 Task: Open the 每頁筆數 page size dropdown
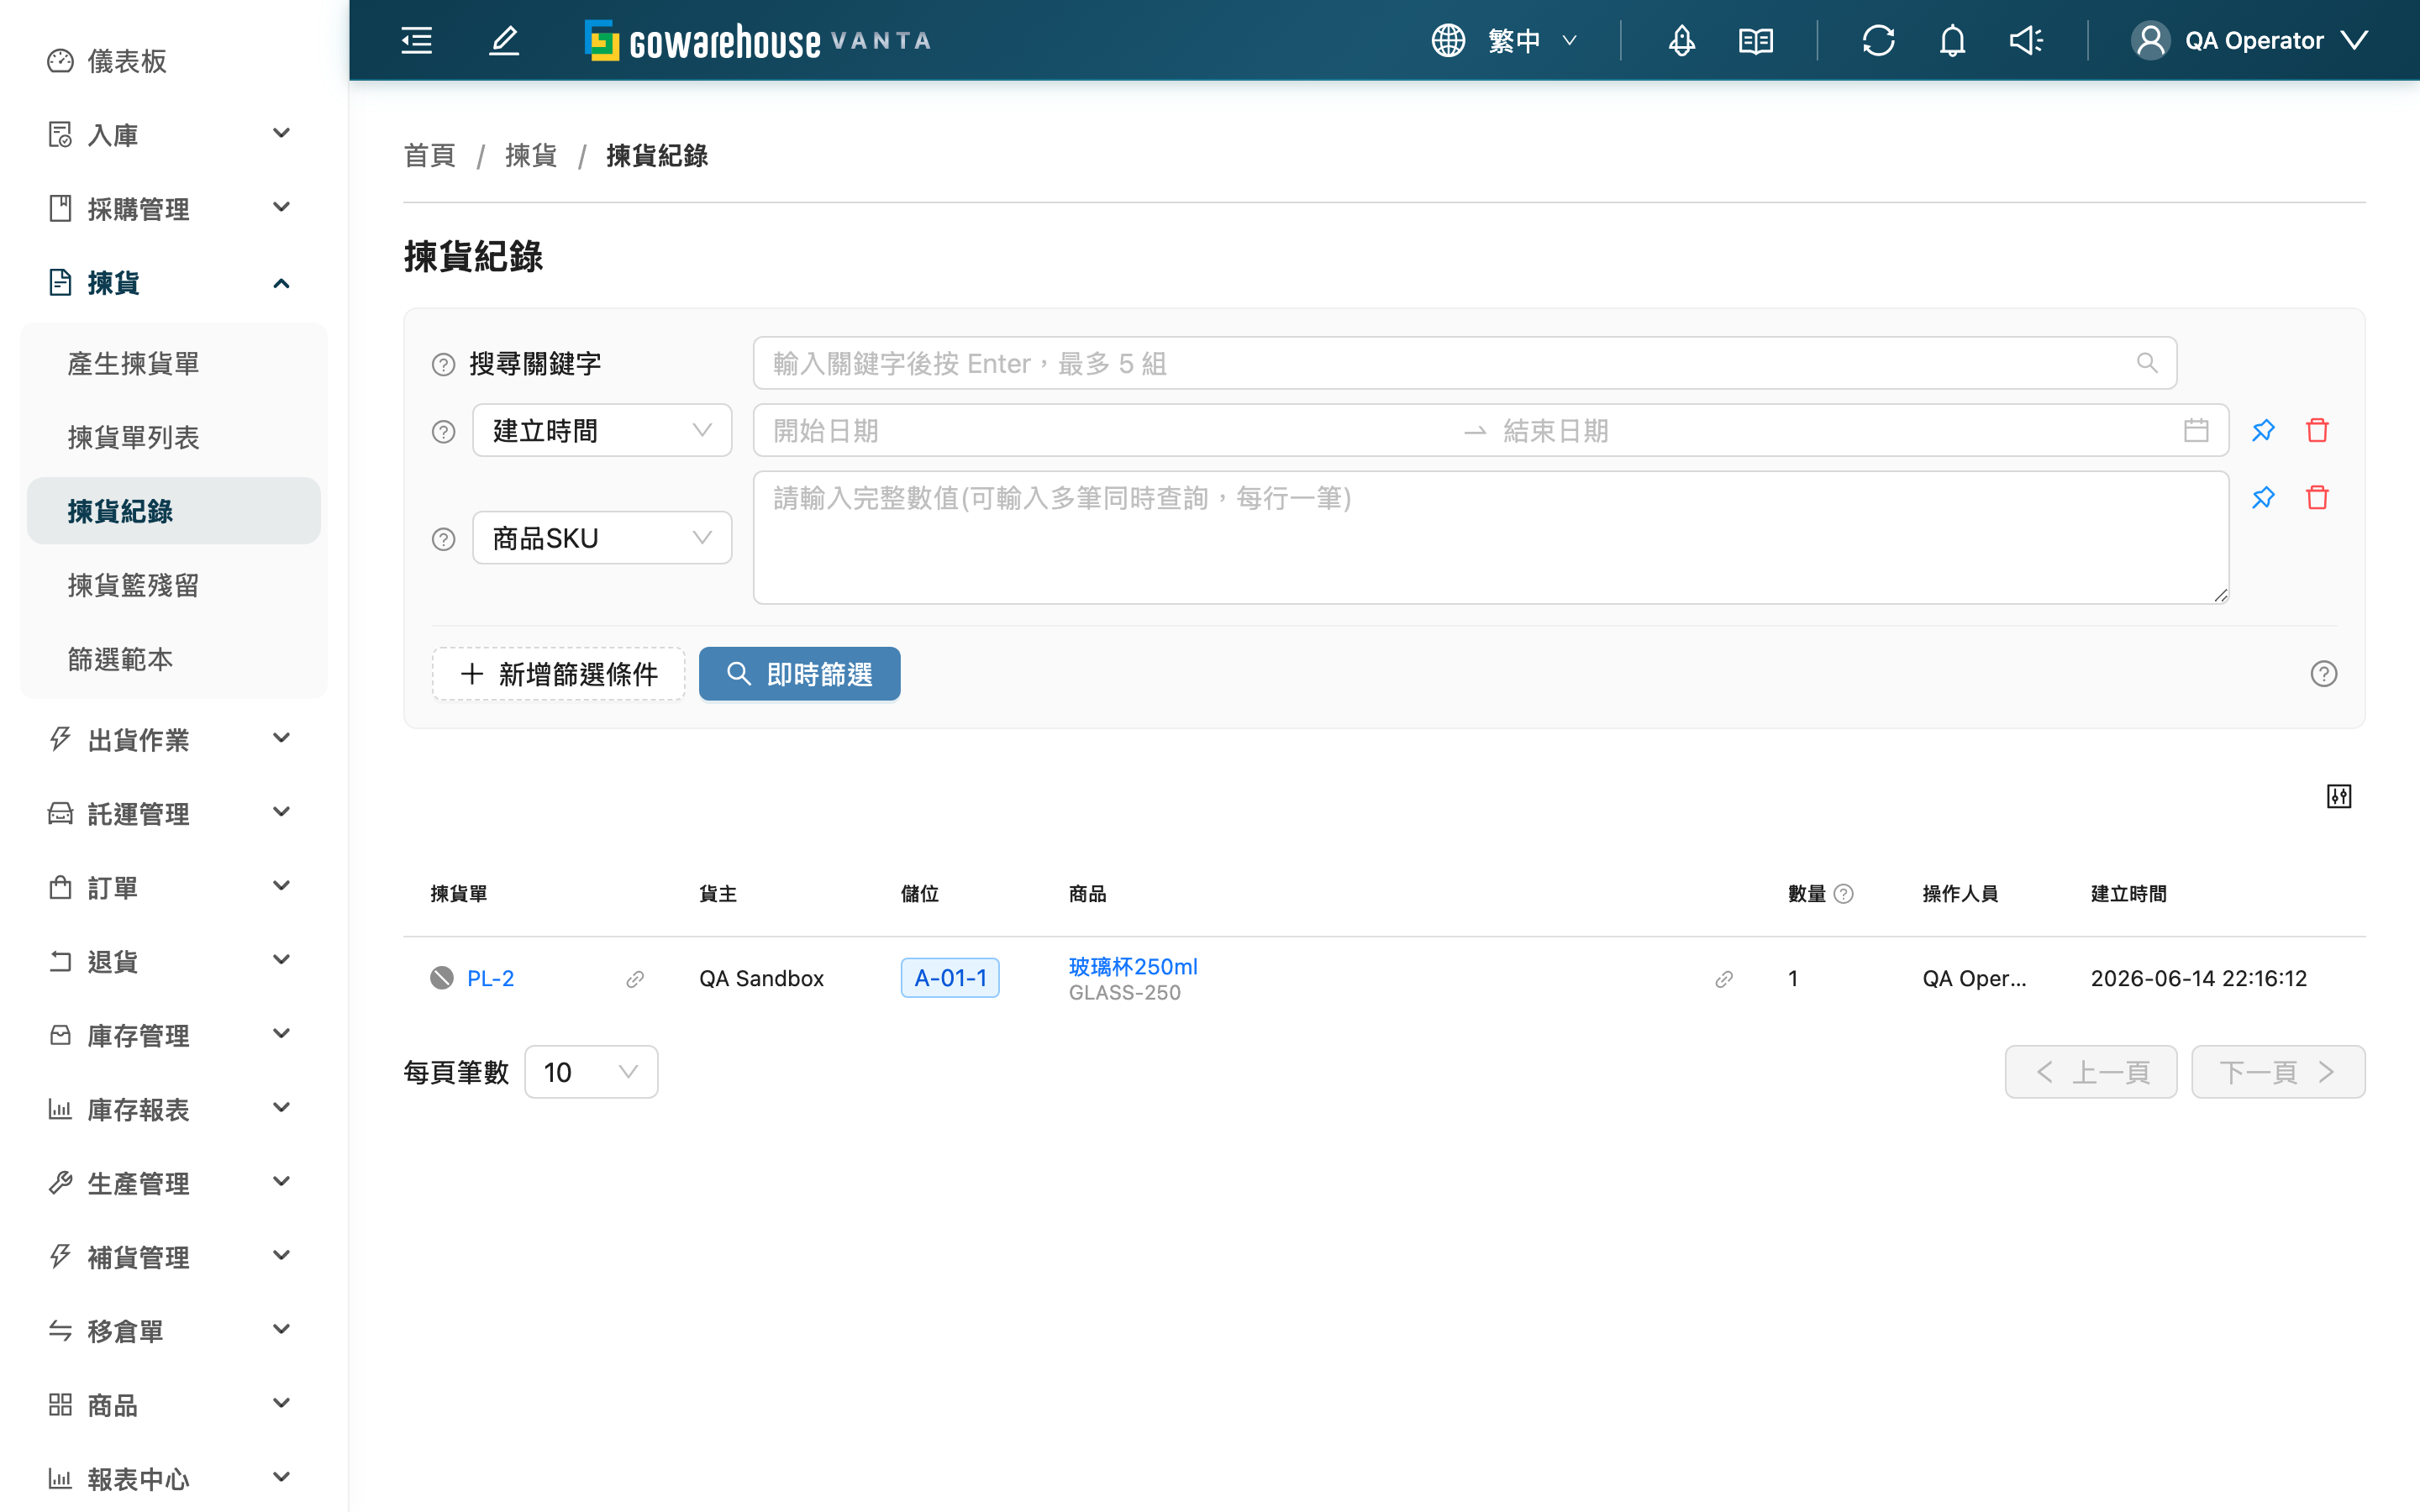click(x=591, y=1072)
